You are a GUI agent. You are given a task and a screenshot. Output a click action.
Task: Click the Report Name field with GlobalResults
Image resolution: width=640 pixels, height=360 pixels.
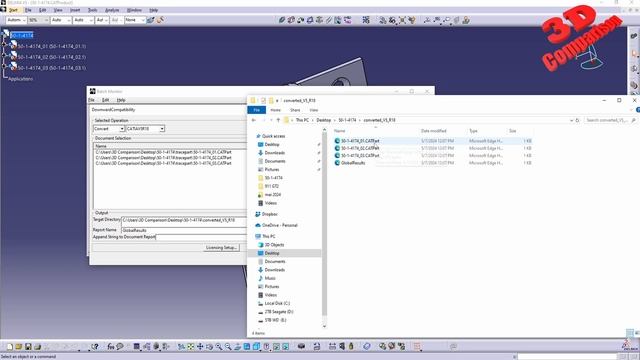pos(184,230)
